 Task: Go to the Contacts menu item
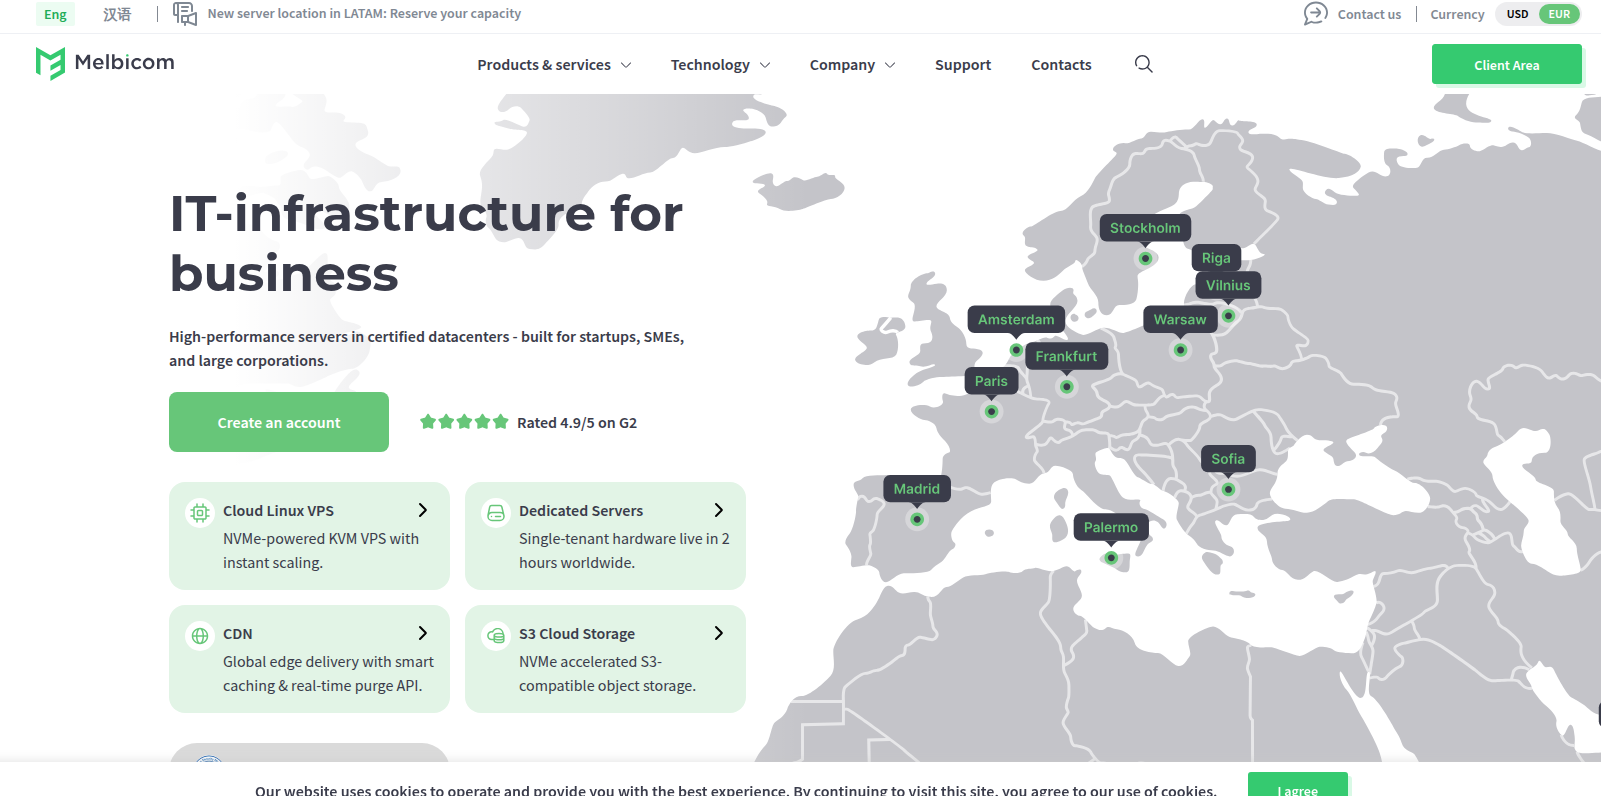[x=1061, y=65]
